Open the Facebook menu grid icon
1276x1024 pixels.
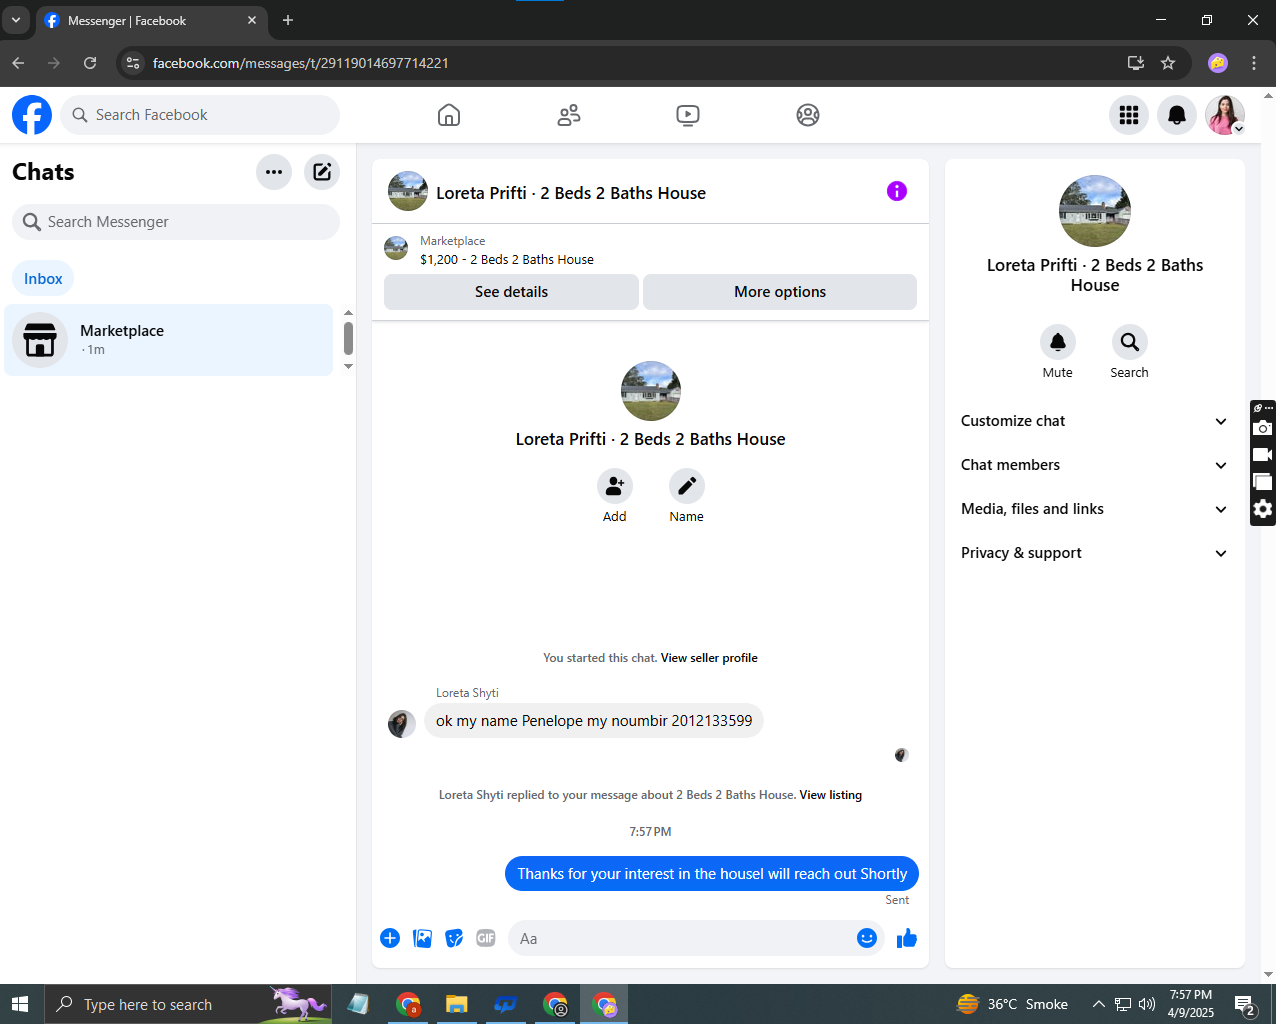[x=1129, y=115]
